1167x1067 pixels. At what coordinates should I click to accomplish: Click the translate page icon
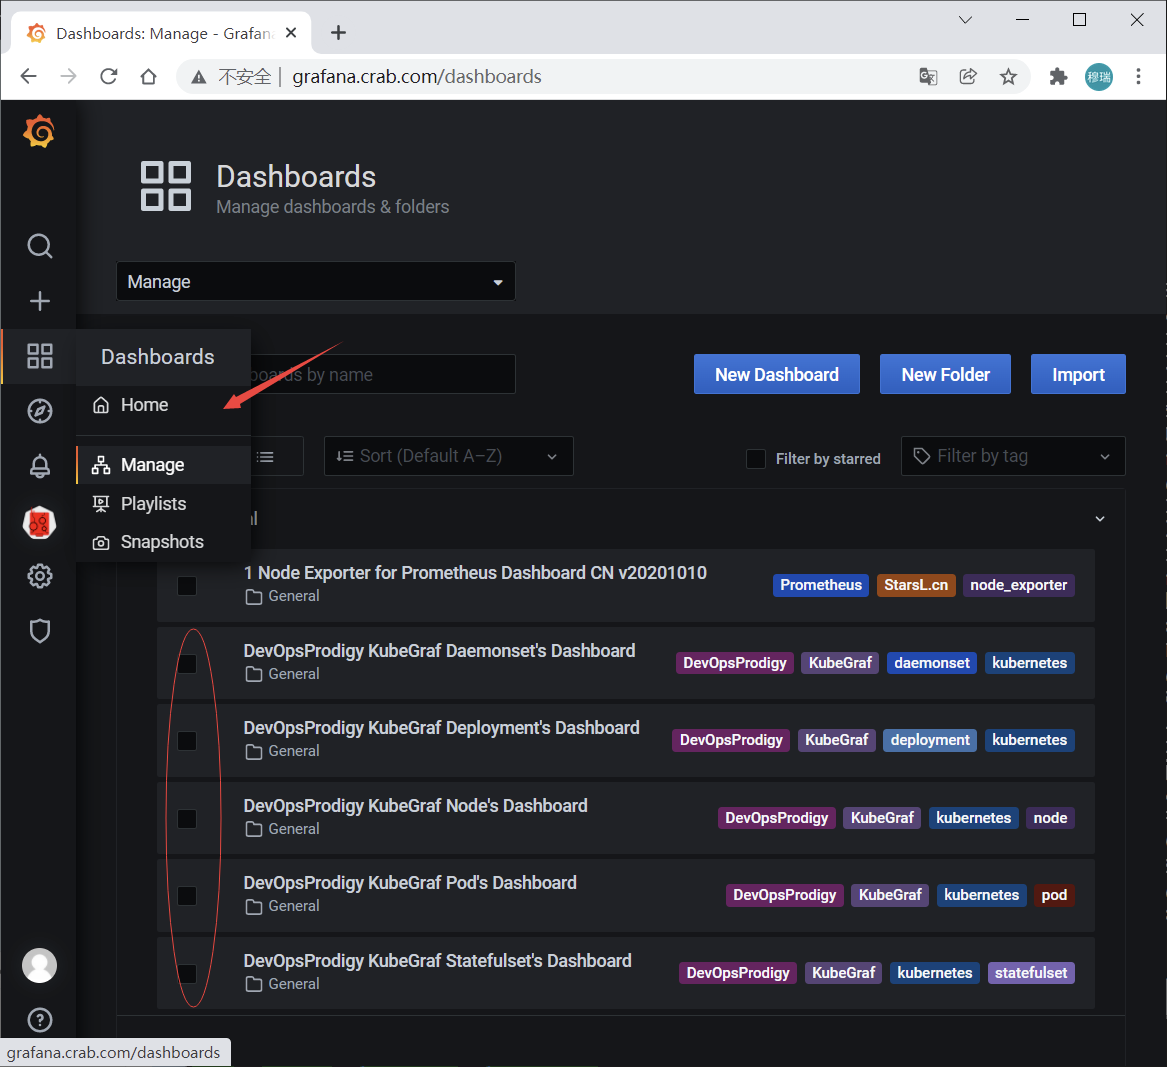point(927,76)
